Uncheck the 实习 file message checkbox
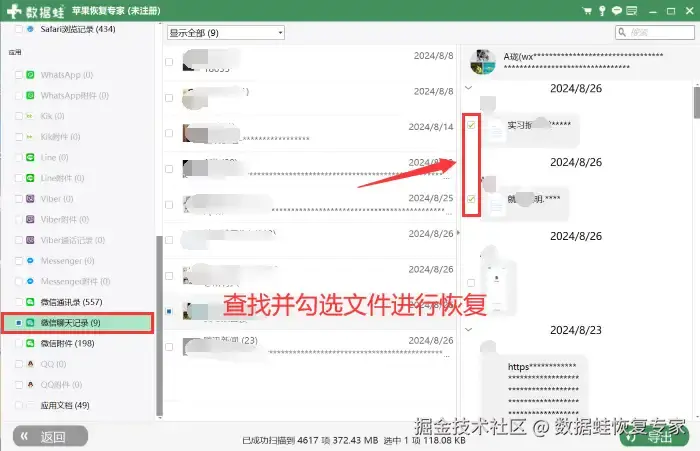Screen dimensions: 700x451 pyautogui.click(x=471, y=125)
